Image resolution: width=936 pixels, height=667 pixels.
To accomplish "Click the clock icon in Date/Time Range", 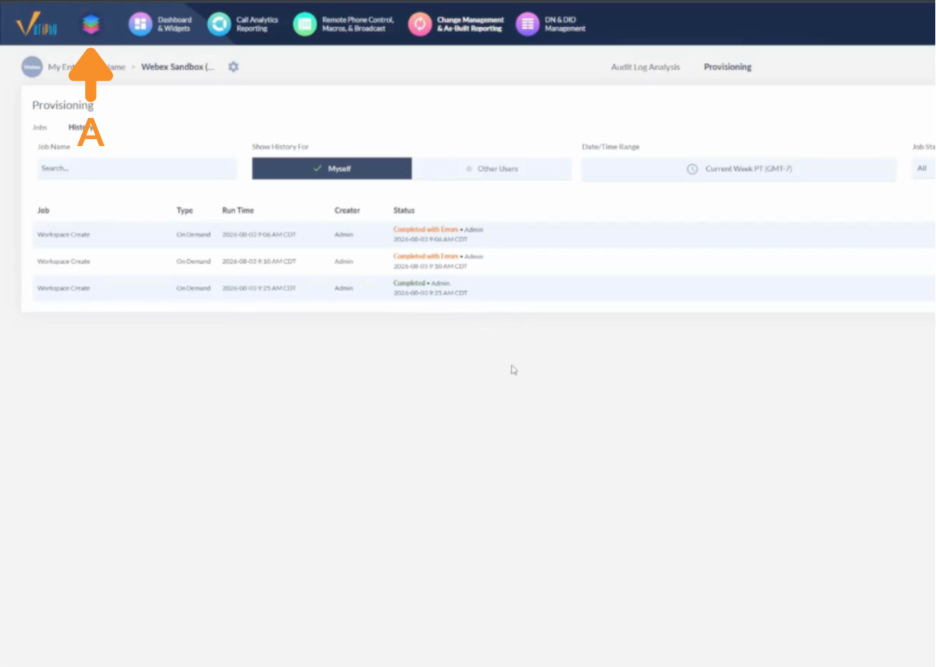I will pos(692,169).
